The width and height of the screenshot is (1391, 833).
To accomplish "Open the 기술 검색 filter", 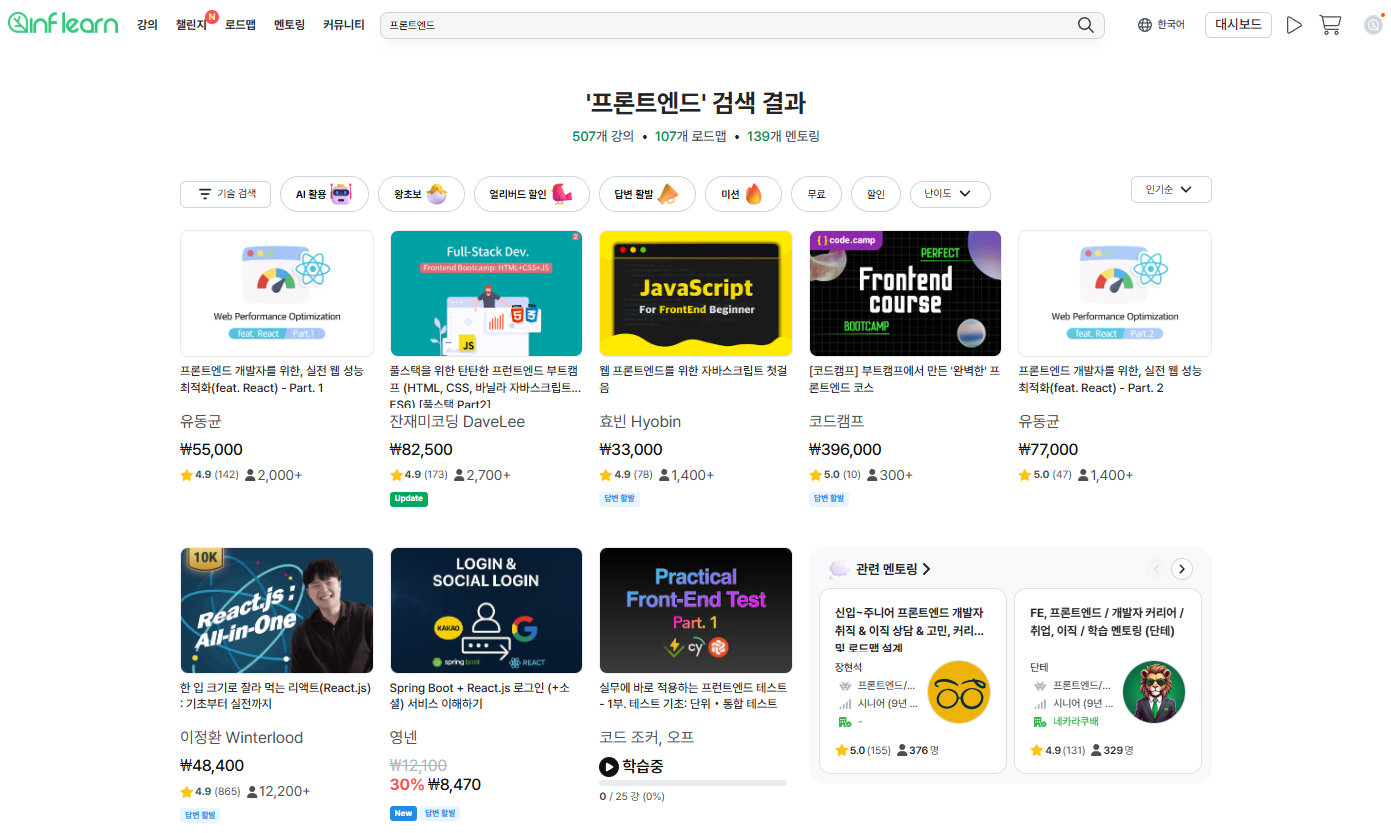I will tap(225, 194).
